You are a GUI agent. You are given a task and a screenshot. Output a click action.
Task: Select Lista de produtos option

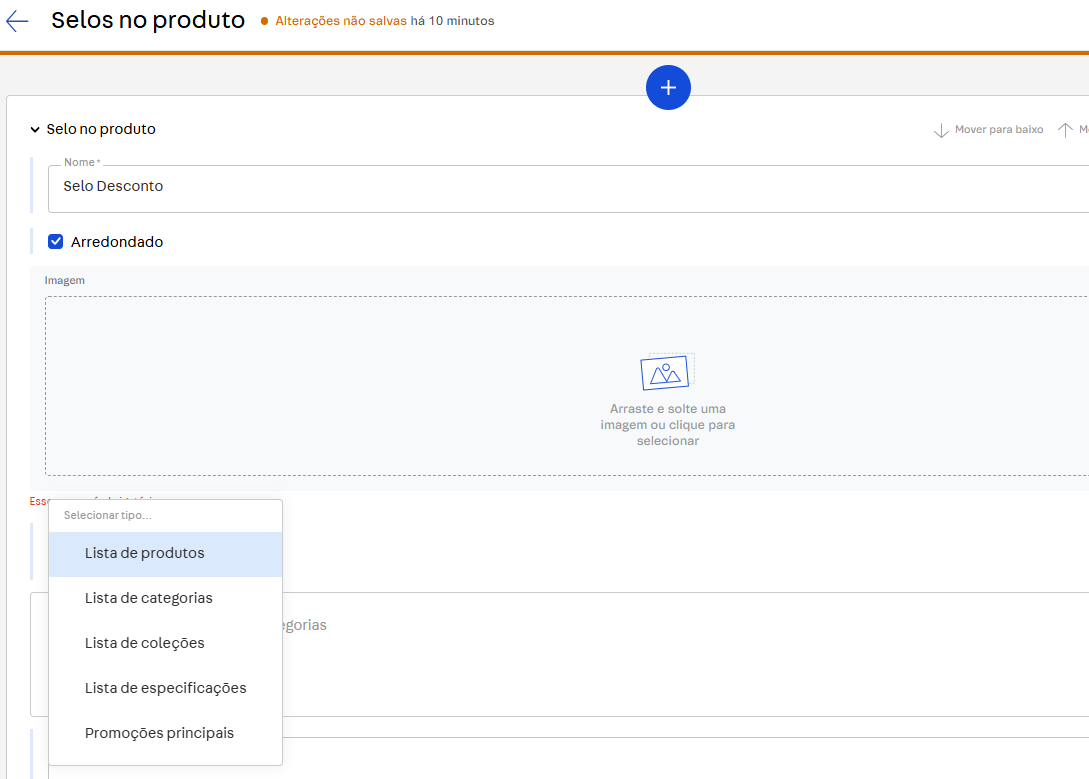pyautogui.click(x=145, y=554)
